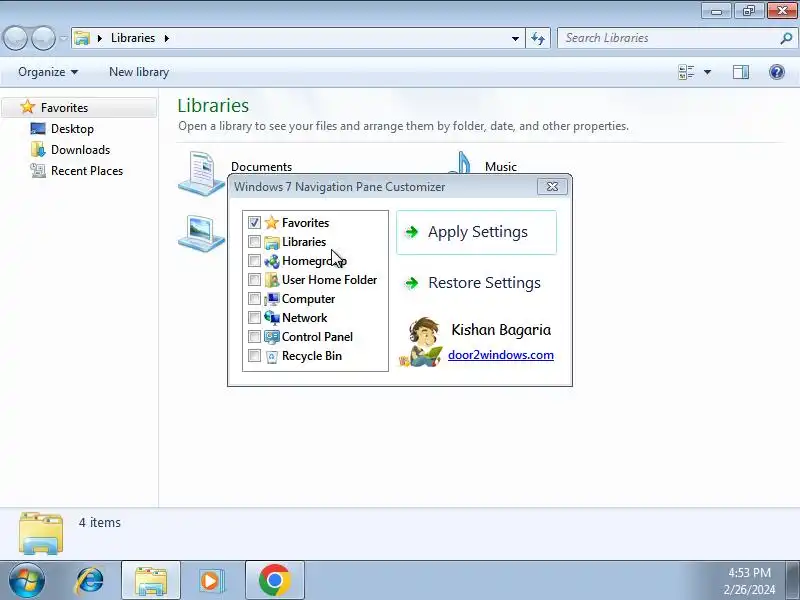Launch Internet Explorer from the taskbar

90,581
